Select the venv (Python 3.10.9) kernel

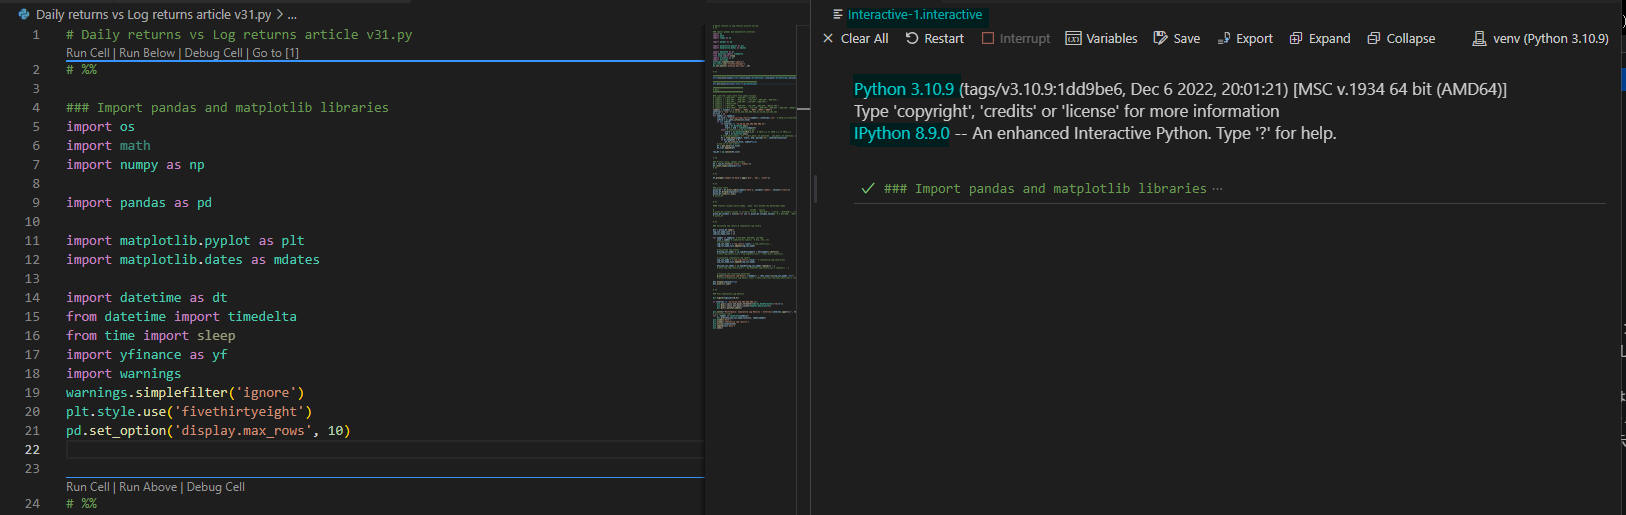[1540, 38]
